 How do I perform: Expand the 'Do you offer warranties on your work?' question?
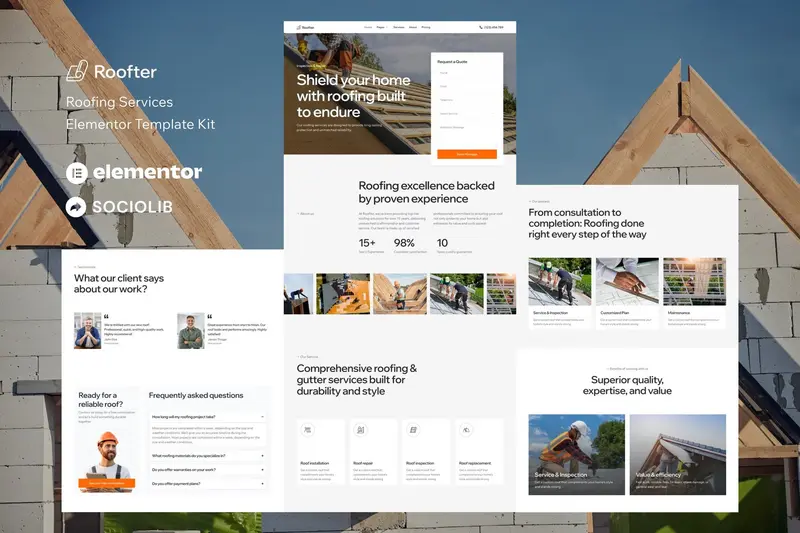coord(208,469)
